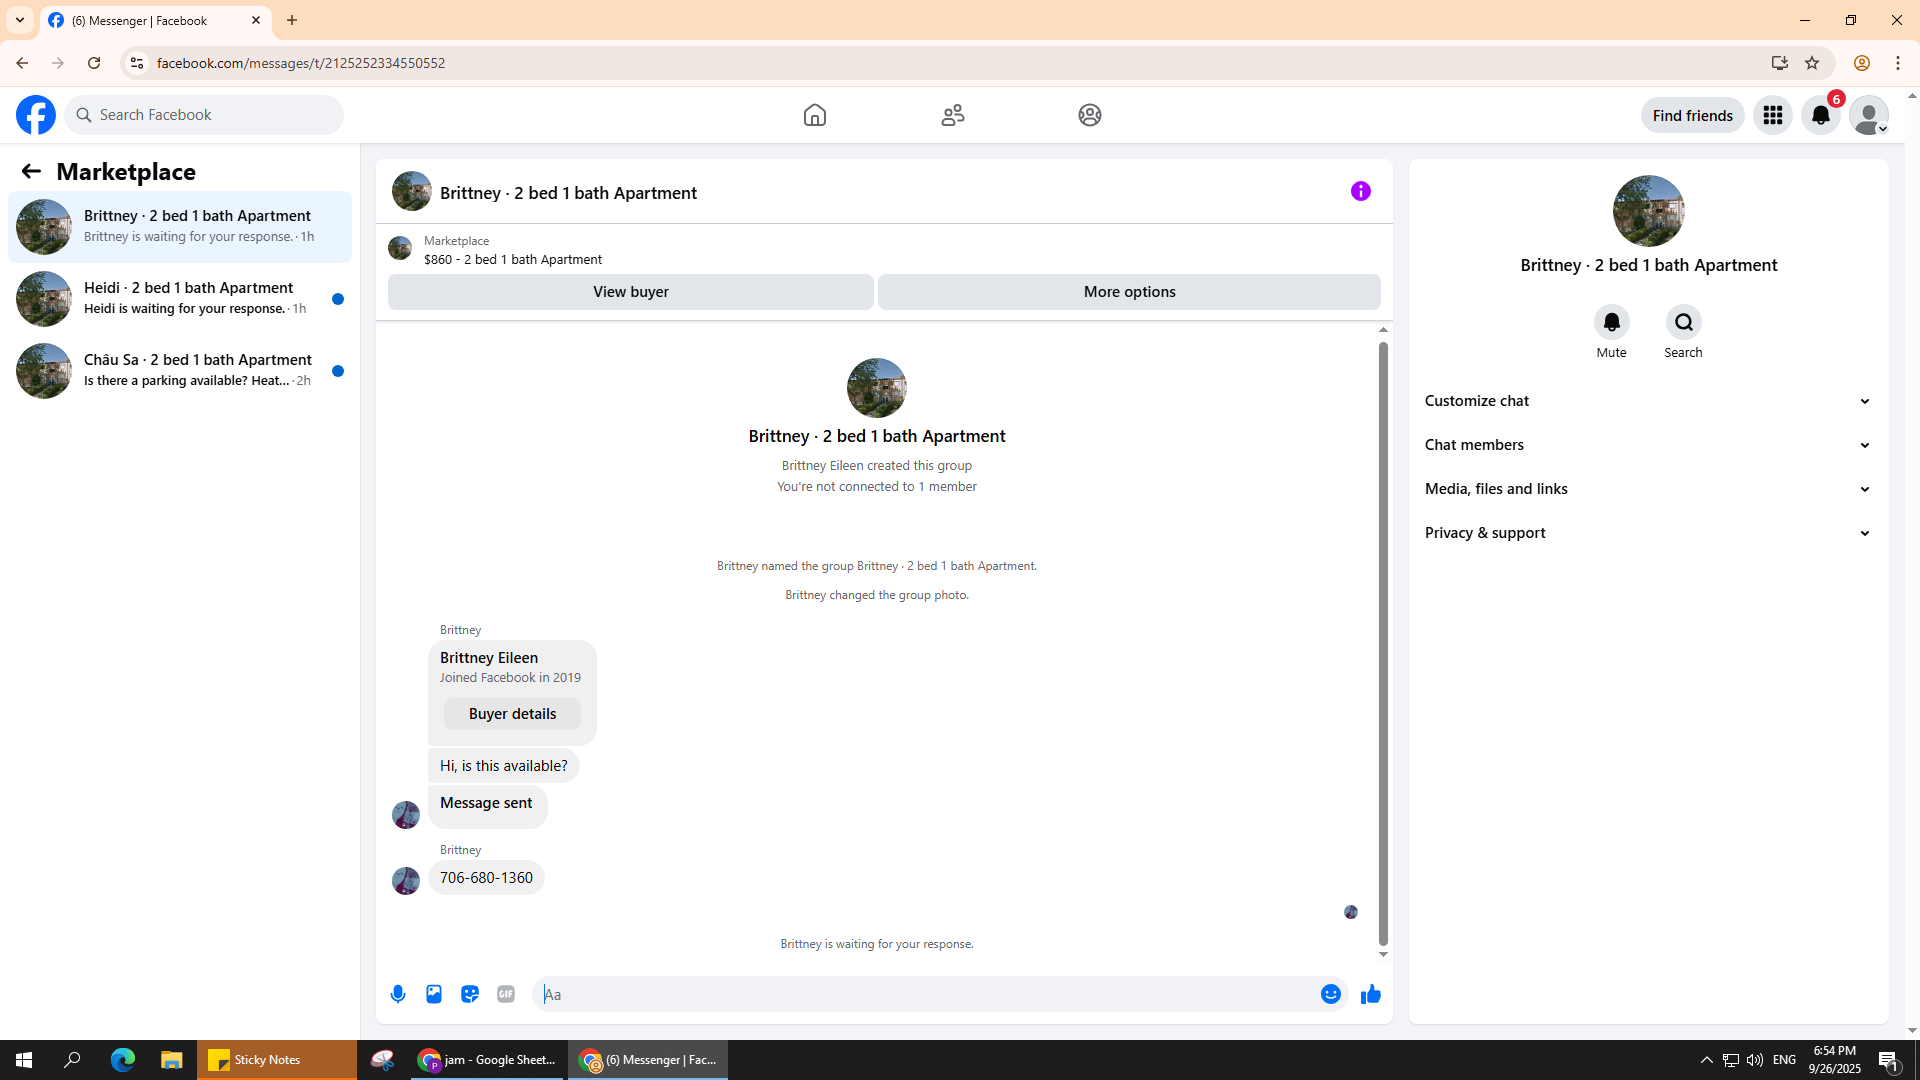Toggle the purple conversation info icon
The image size is (1920, 1080).
(x=1360, y=191)
